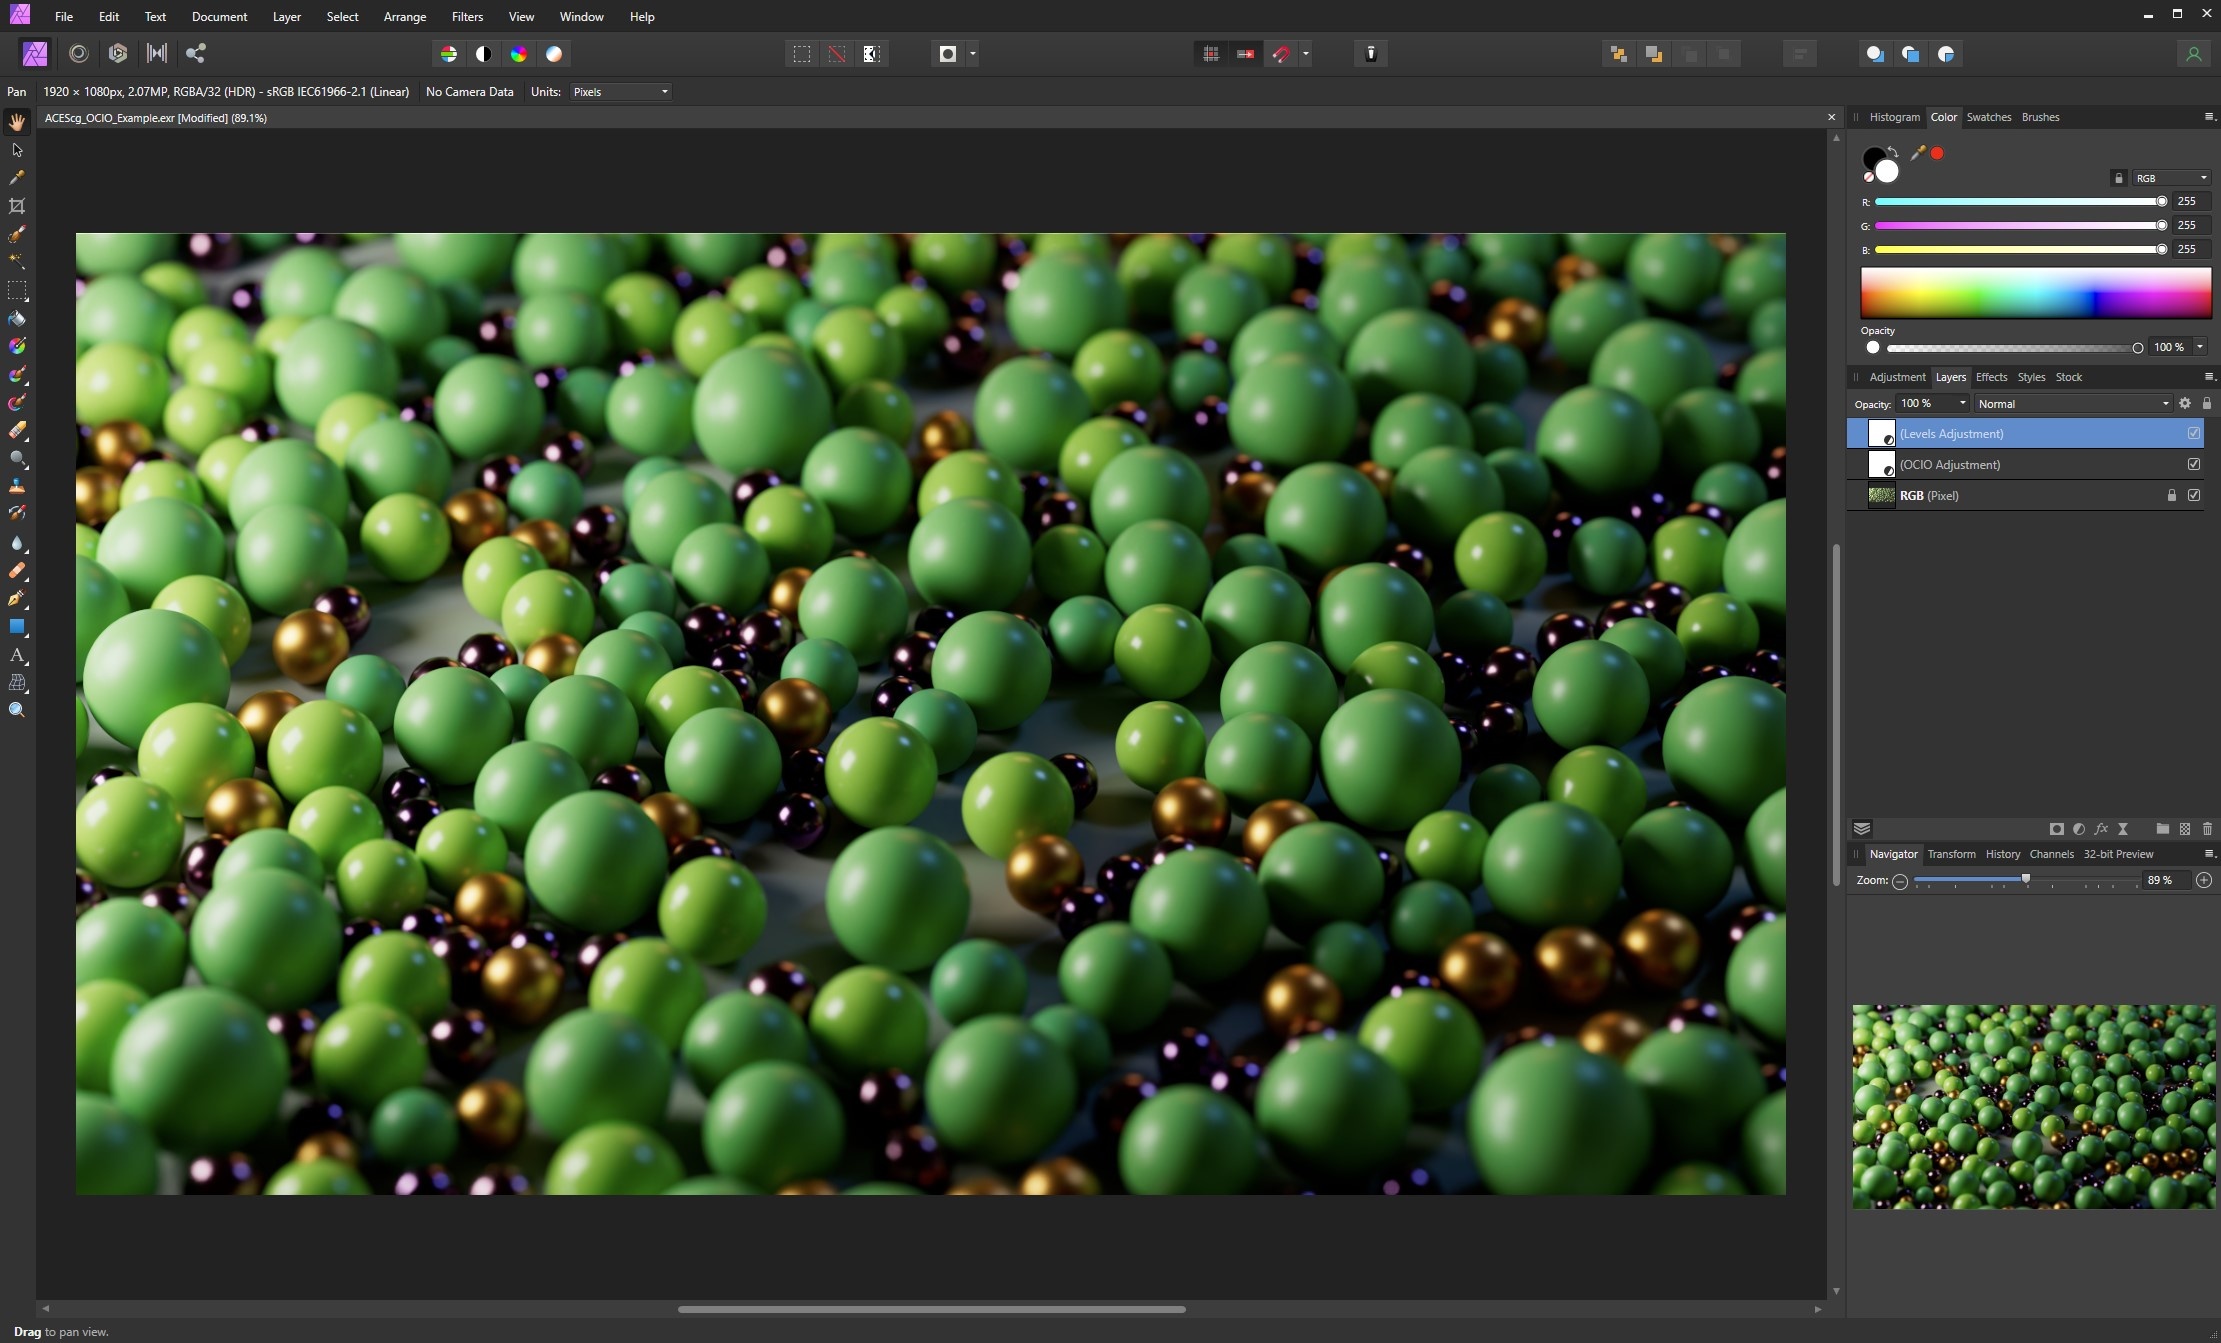This screenshot has height=1343, width=2221.
Task: Click the Navigator preview thumbnail
Action: tap(2033, 1106)
